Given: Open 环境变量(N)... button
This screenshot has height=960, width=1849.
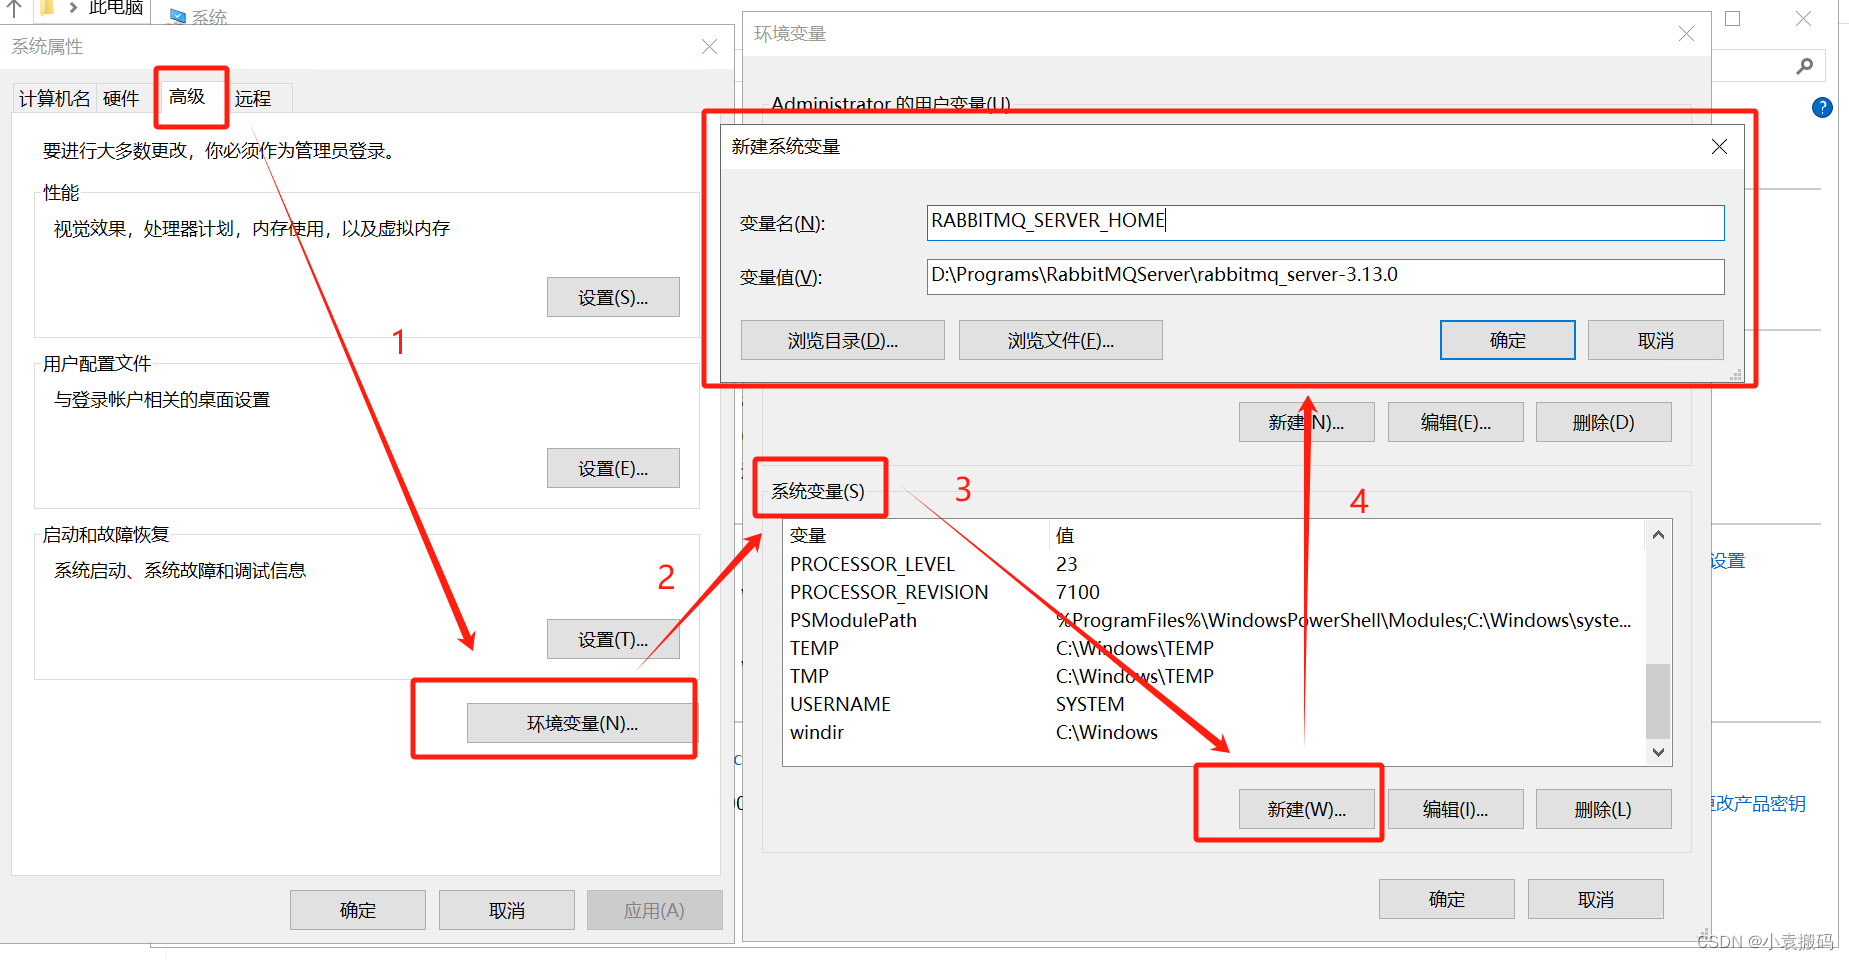Looking at the screenshot, I should point(581,723).
